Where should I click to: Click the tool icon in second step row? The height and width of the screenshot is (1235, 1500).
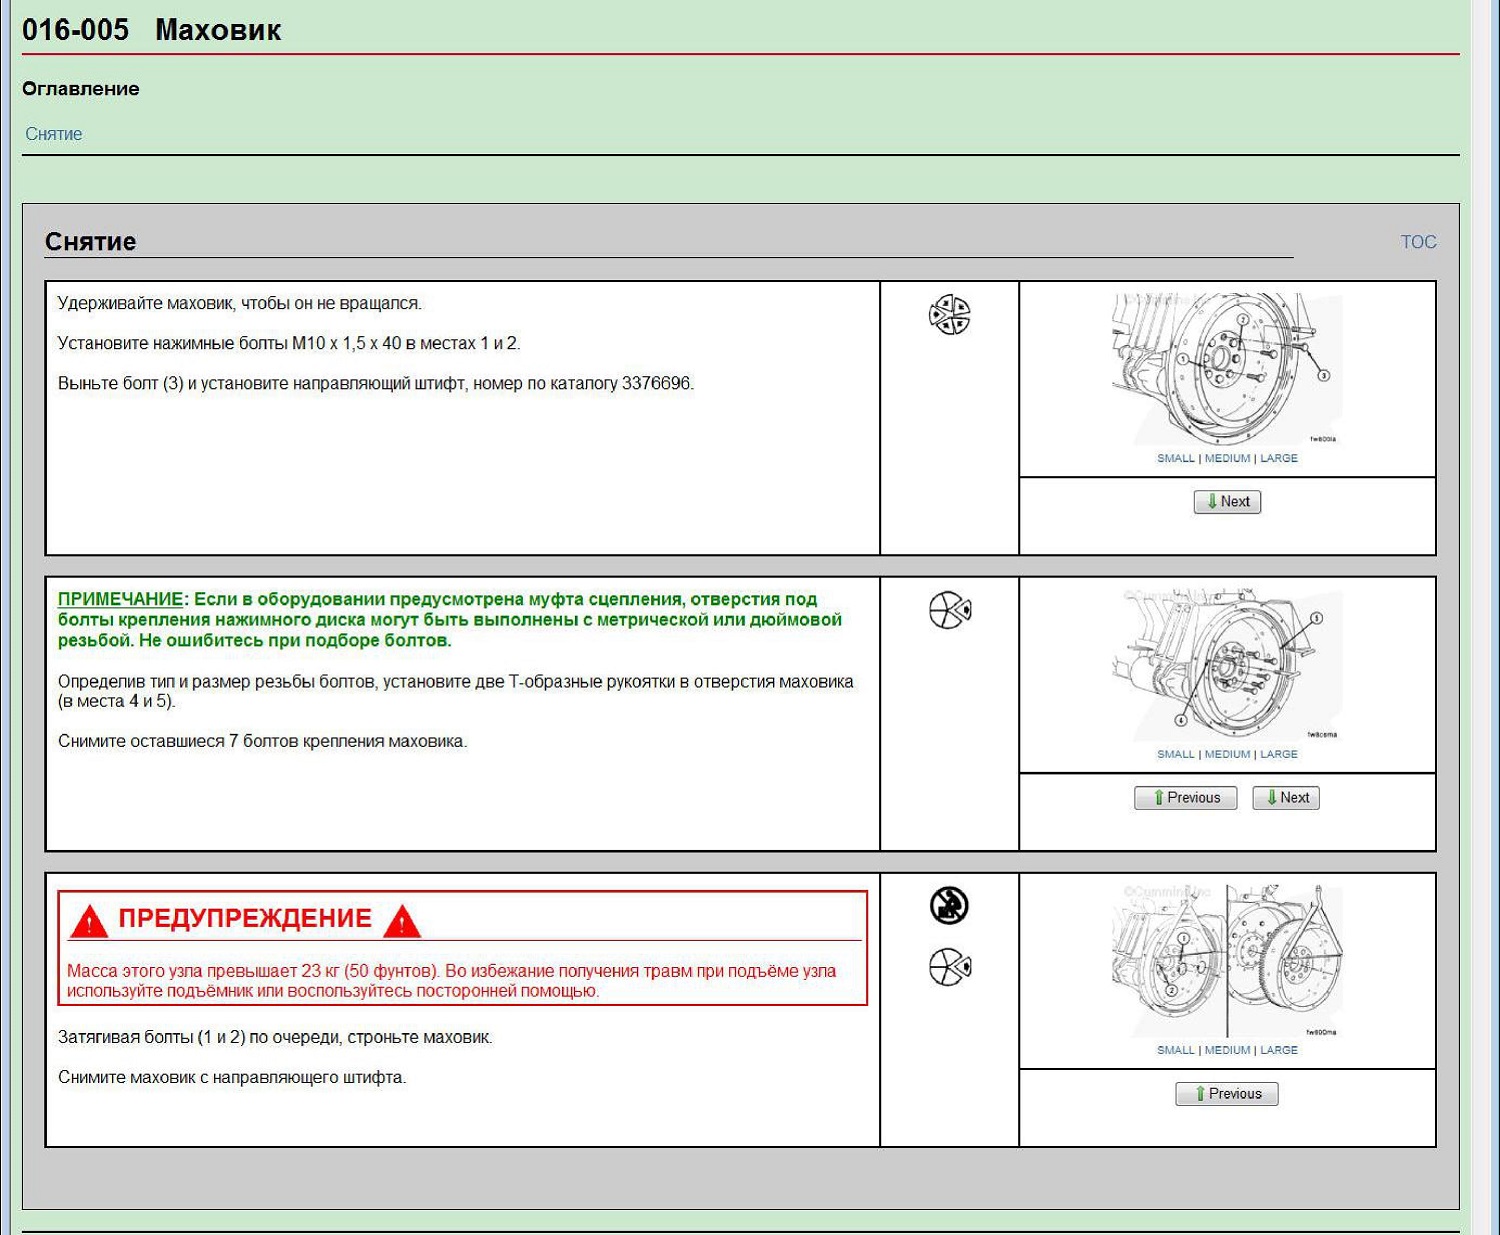point(949,610)
